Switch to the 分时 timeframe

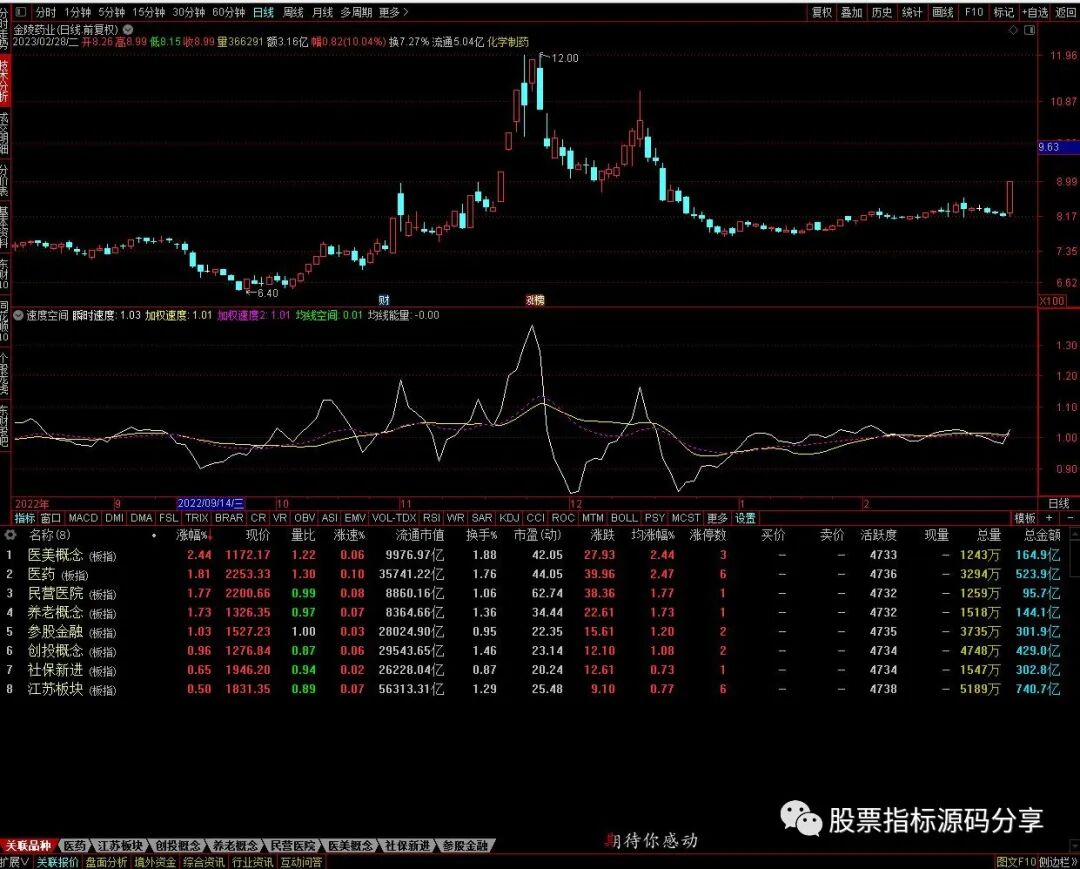(46, 12)
